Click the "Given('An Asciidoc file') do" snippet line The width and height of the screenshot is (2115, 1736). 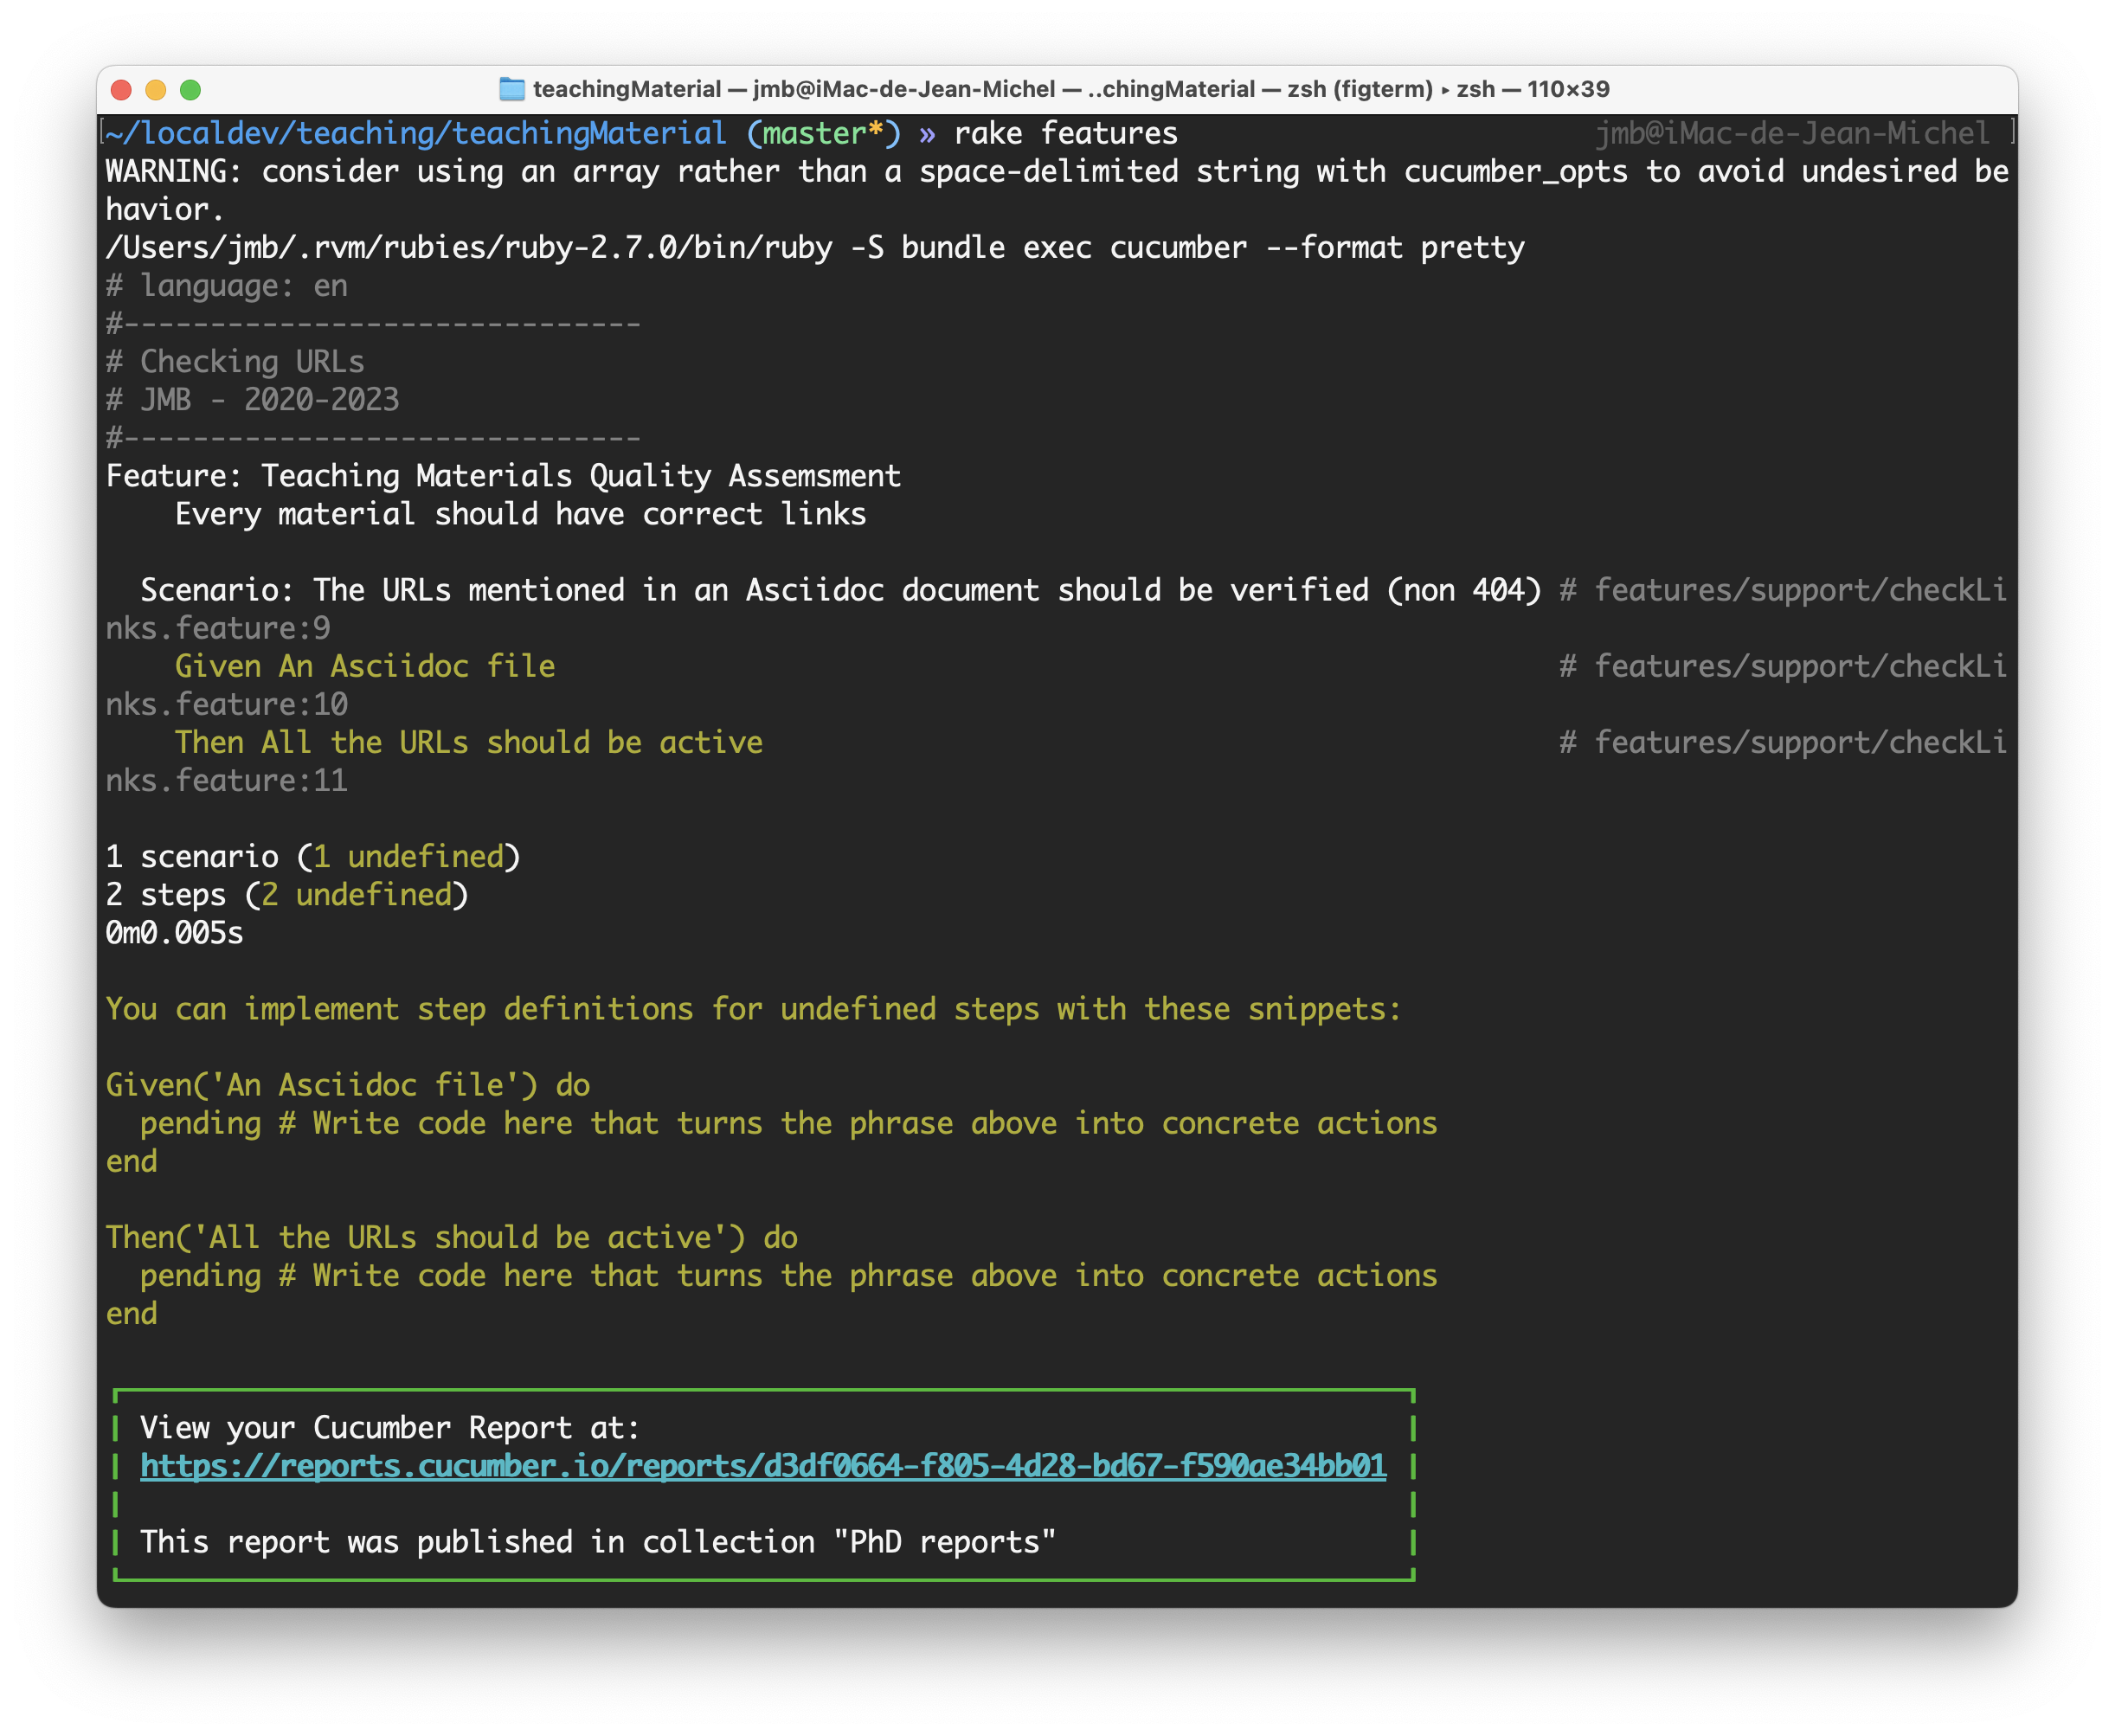tap(348, 1085)
